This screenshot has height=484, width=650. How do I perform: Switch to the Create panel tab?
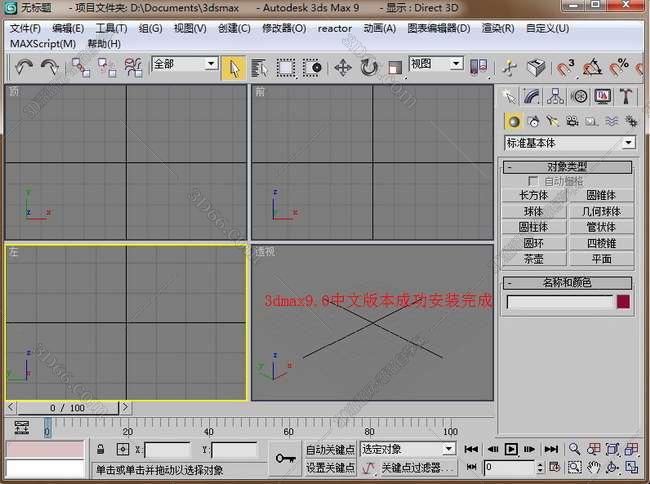tap(509, 97)
